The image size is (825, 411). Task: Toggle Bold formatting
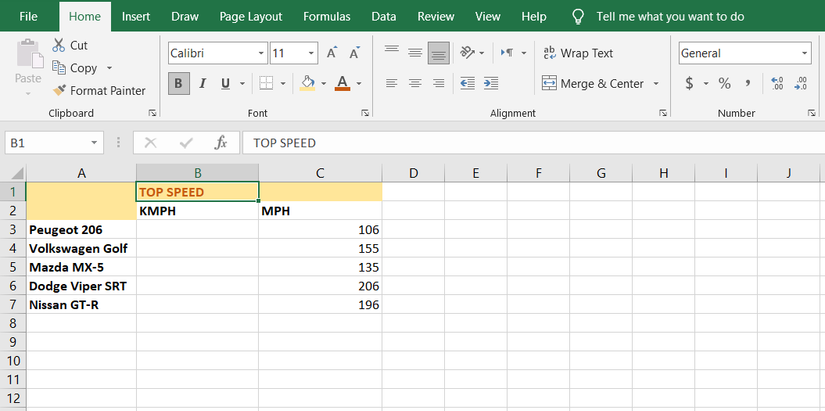(x=179, y=84)
